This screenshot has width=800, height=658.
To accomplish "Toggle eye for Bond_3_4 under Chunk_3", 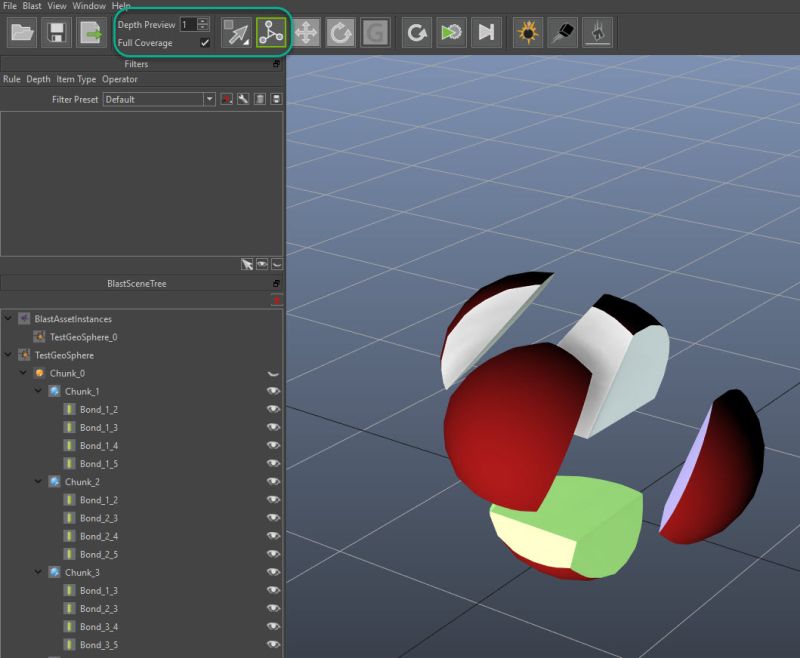I will 273,626.
